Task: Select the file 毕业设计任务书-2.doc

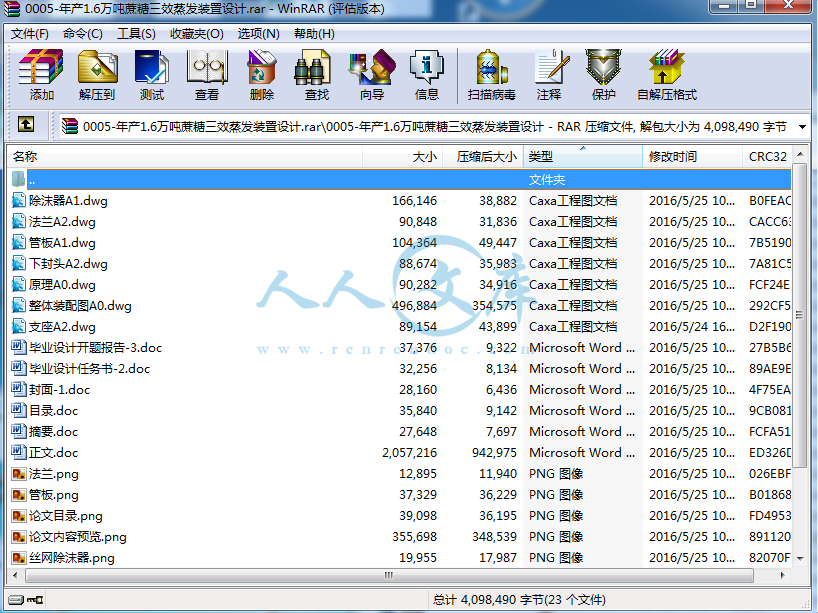Action: point(90,369)
